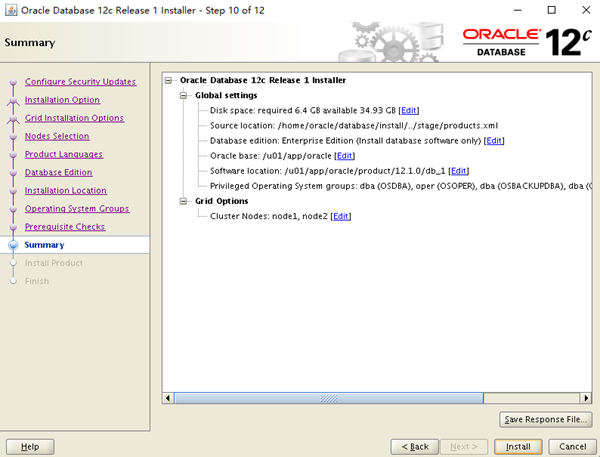600x457 pixels.
Task: Edit the Software location path
Action: point(458,171)
